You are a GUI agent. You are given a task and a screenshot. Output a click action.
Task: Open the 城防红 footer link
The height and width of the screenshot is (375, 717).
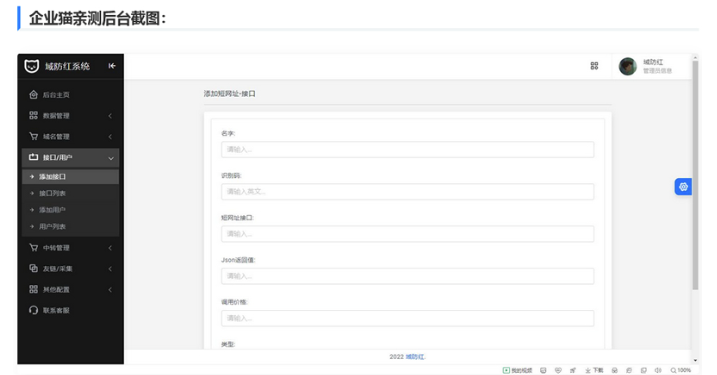415,357
